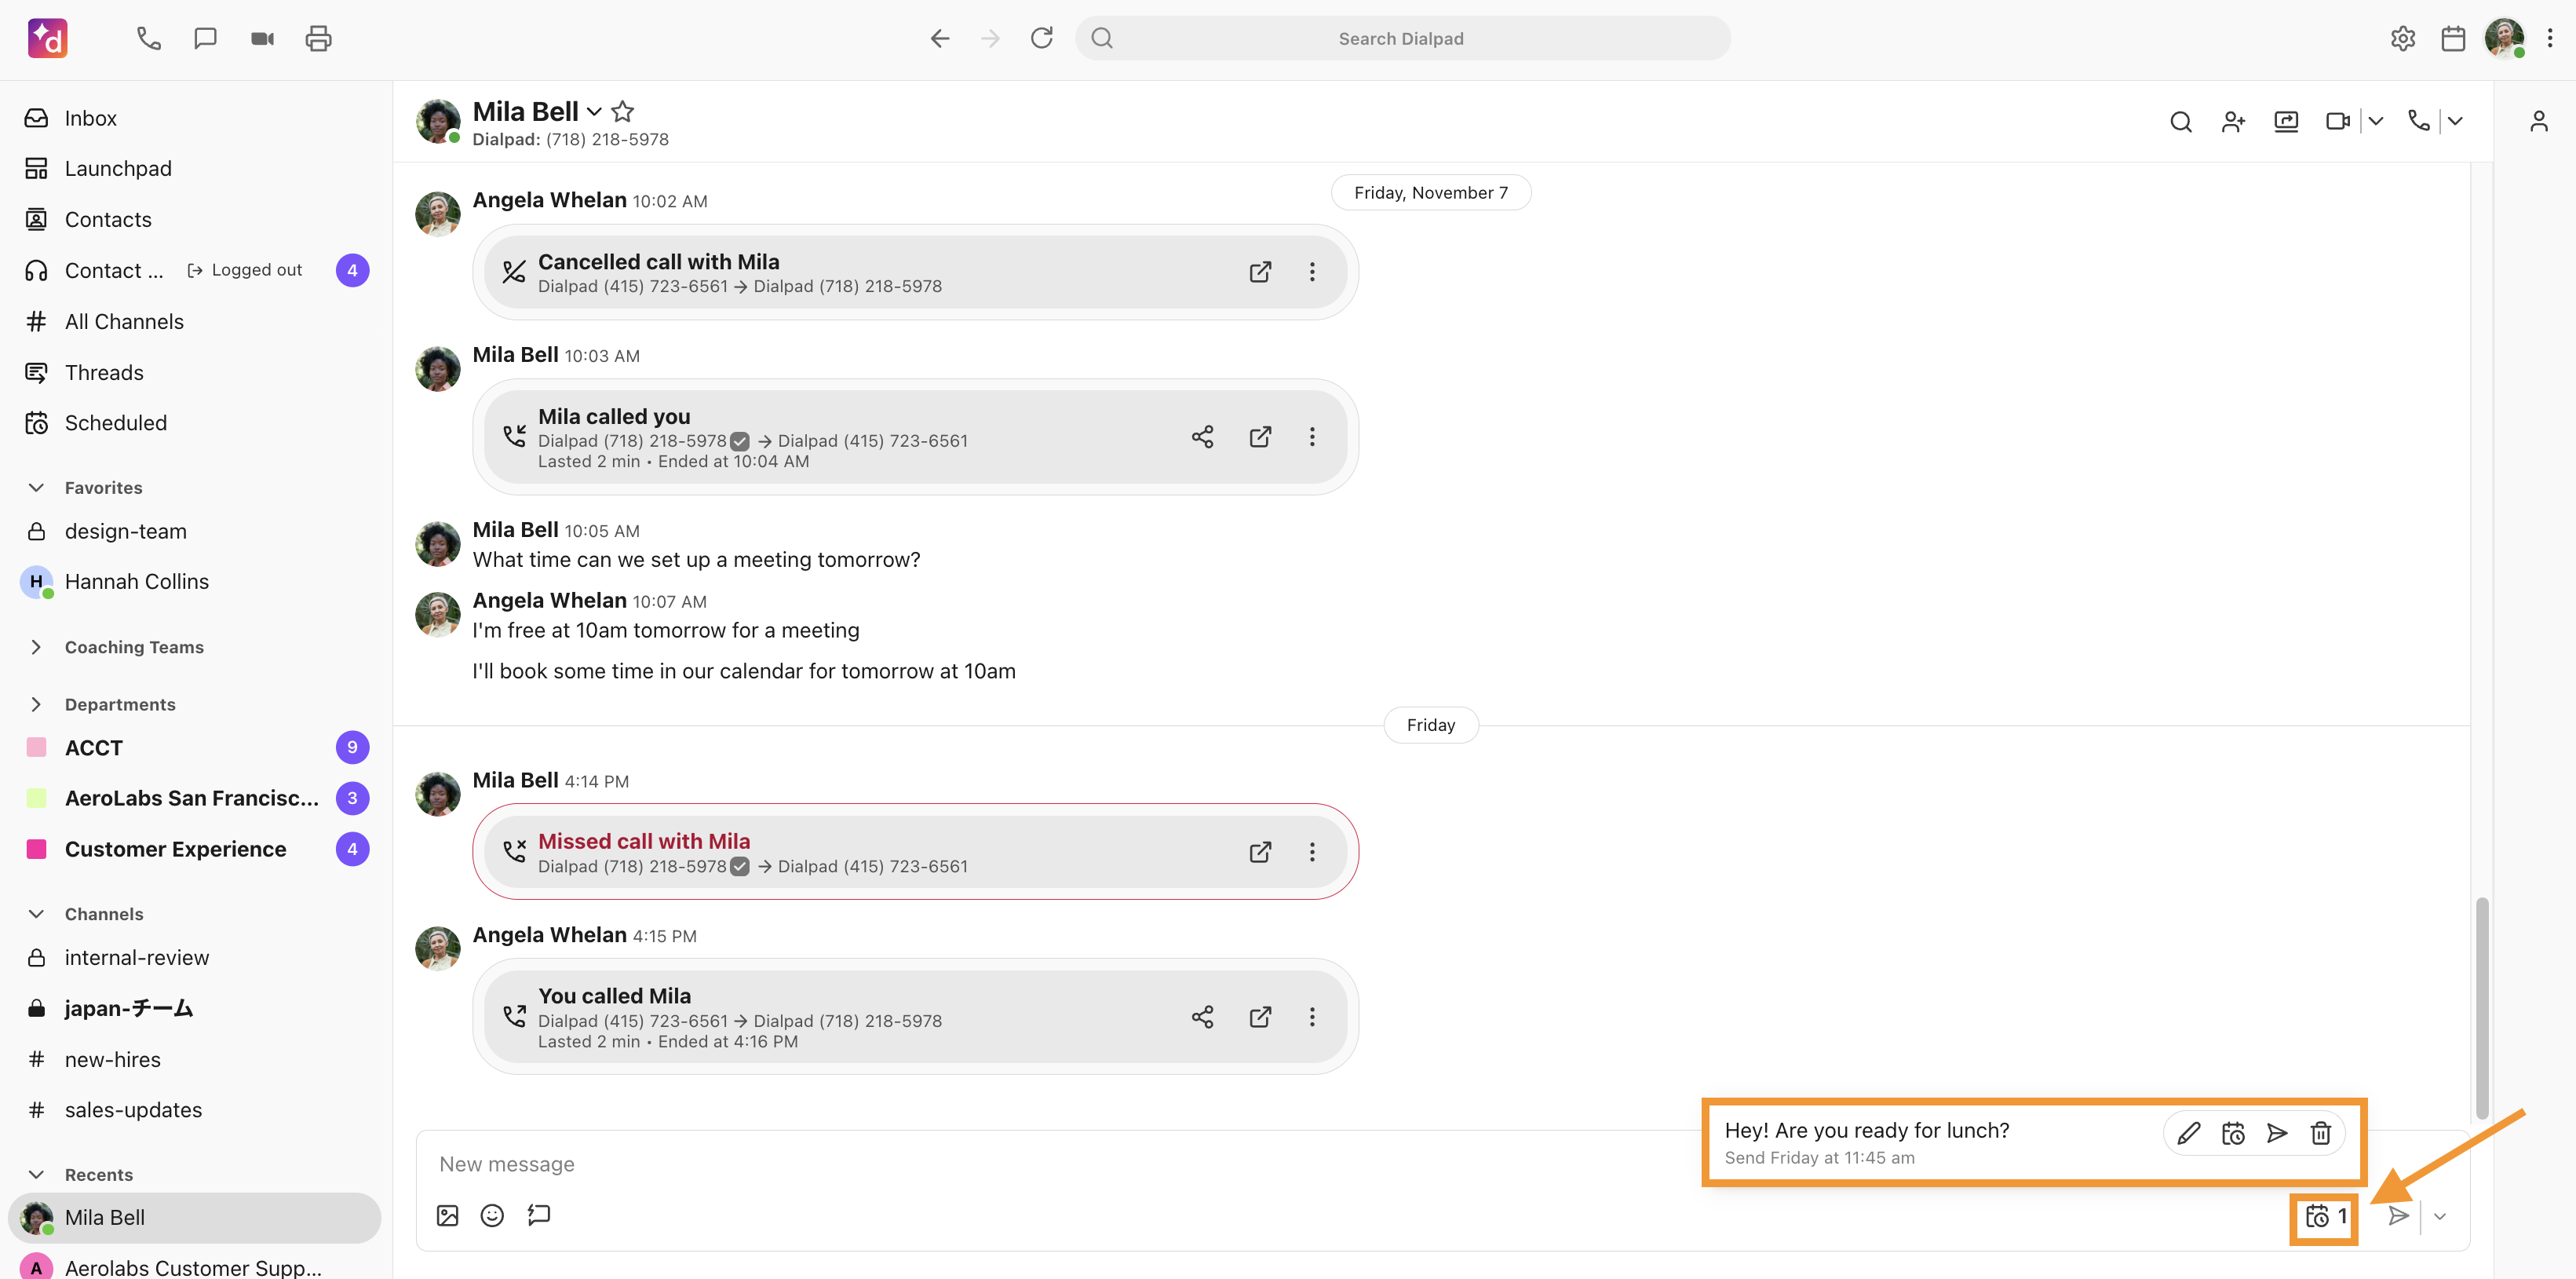The image size is (2576, 1279).
Task: Delete the scheduled lunch message
Action: (x=2321, y=1133)
